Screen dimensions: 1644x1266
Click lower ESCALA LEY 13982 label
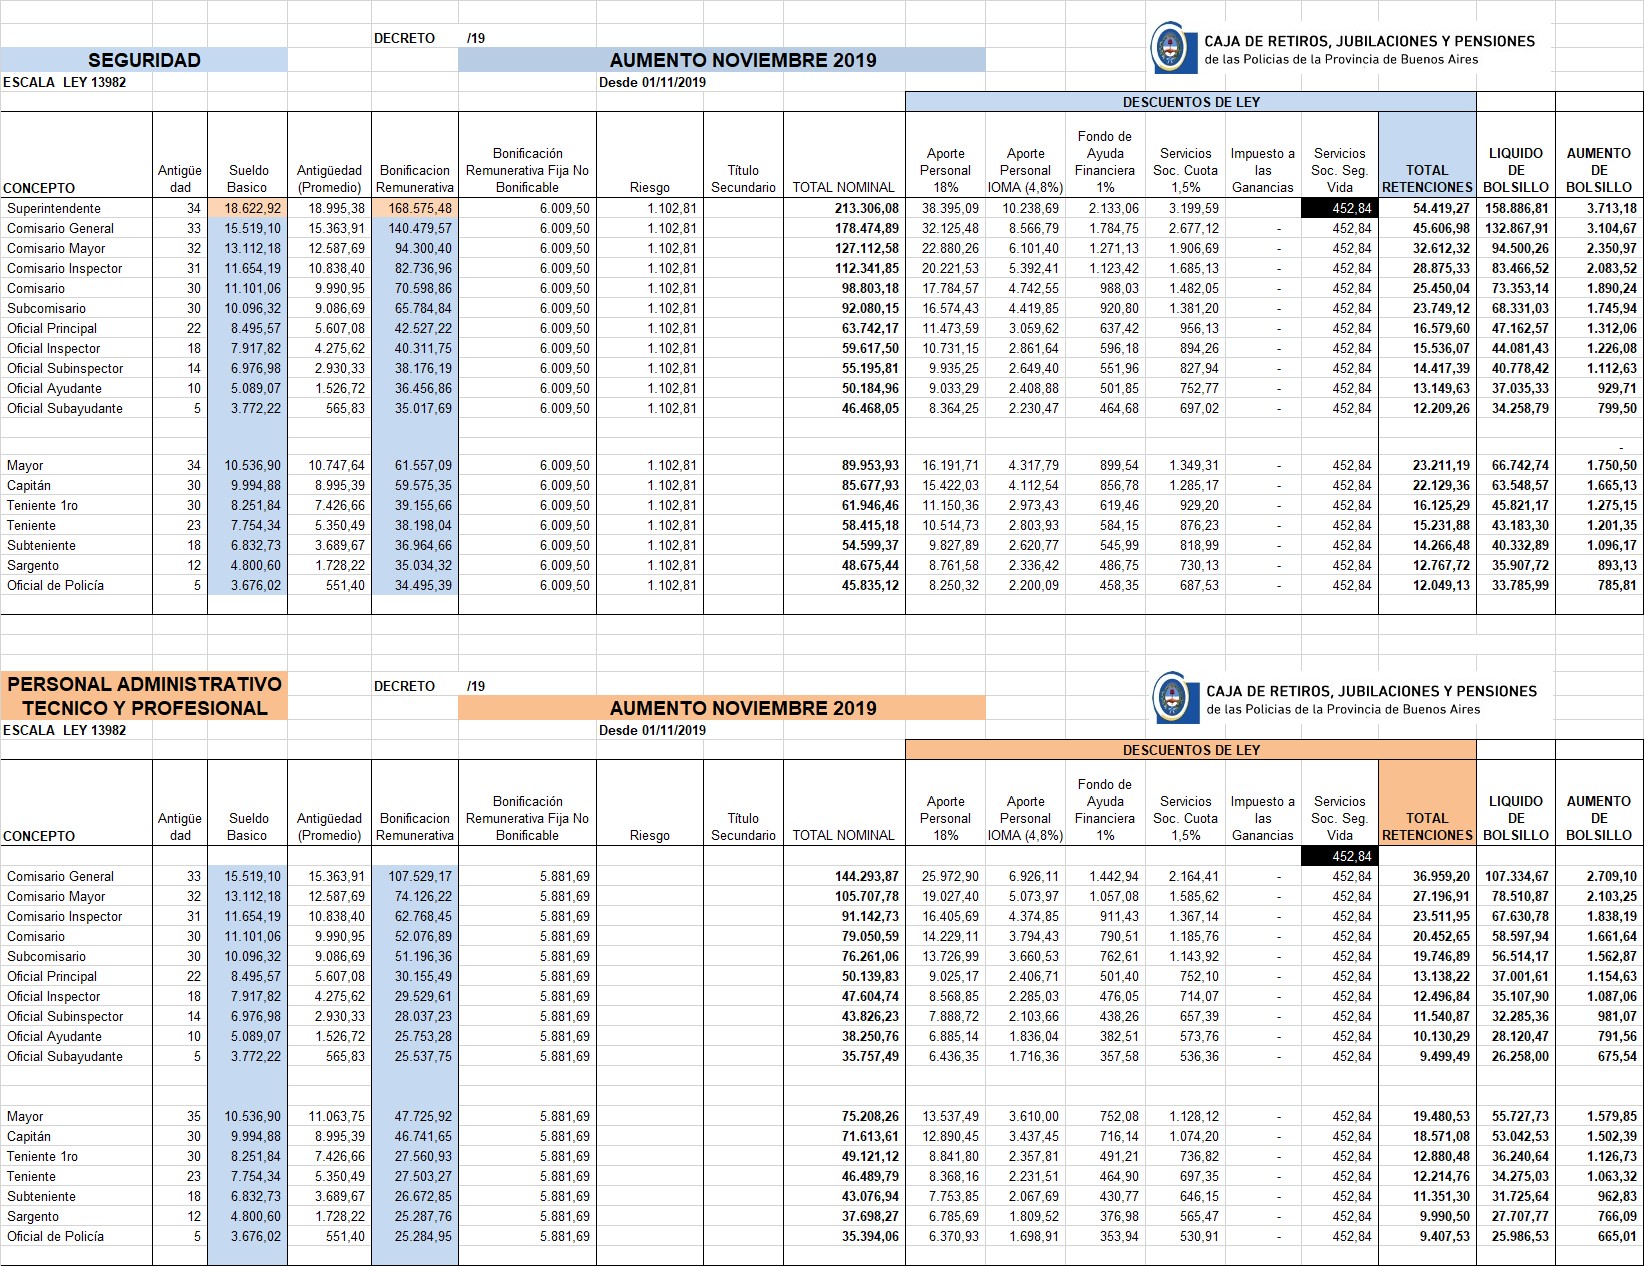[x=65, y=730]
